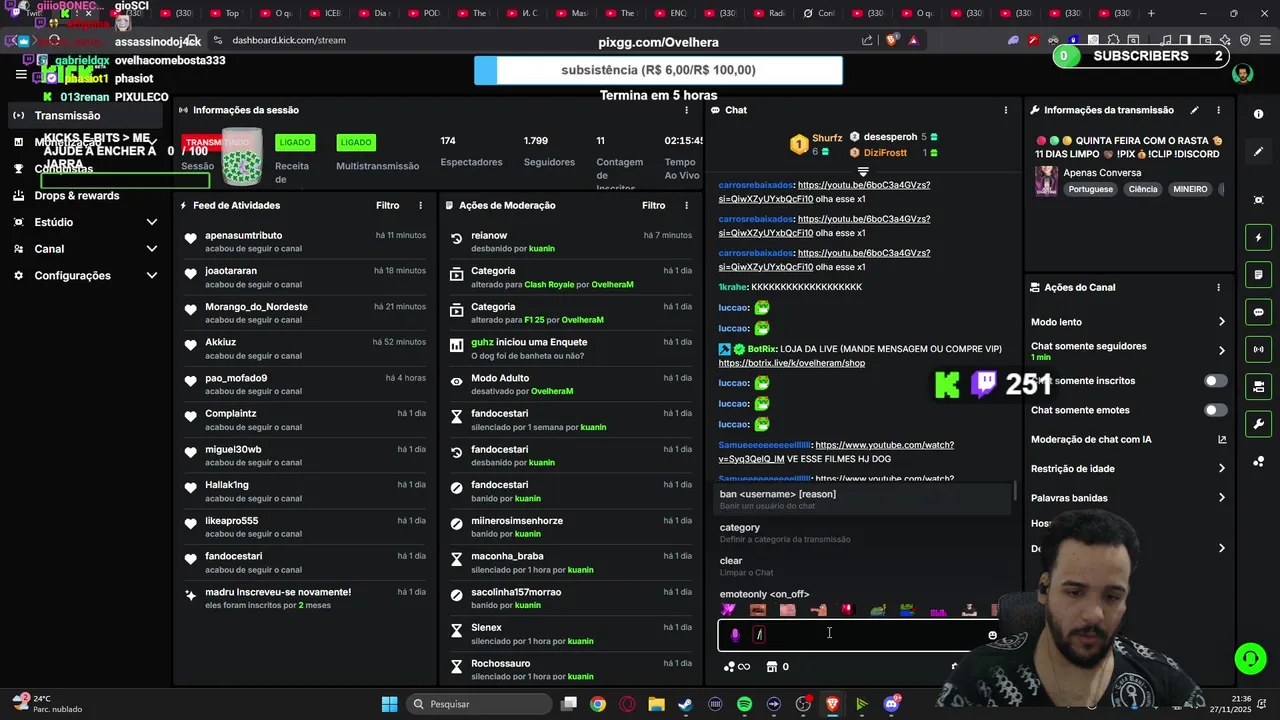The image size is (1280, 720).
Task: Click the Chat panel scrollbar
Action: [x=1016, y=492]
